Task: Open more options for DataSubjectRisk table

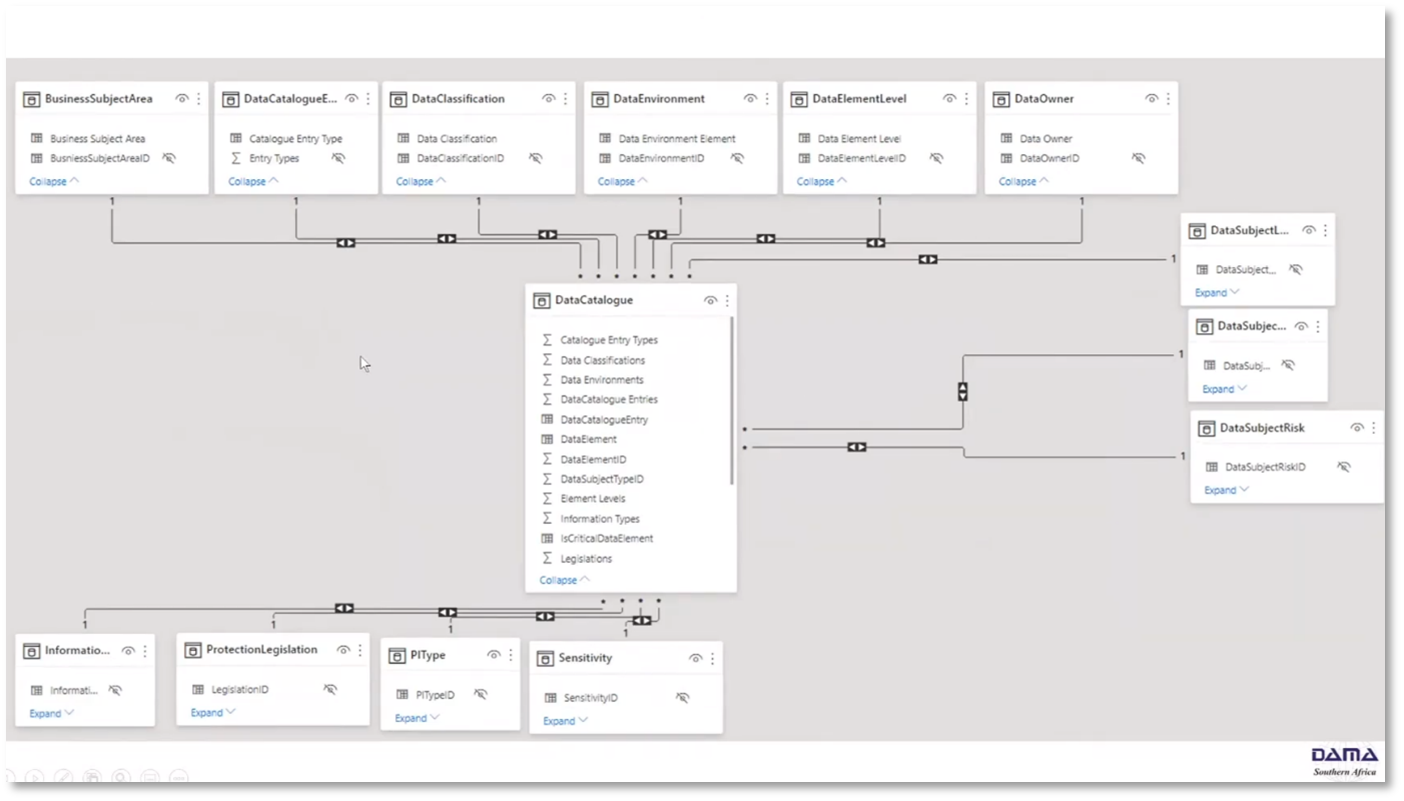Action: pos(1373,428)
